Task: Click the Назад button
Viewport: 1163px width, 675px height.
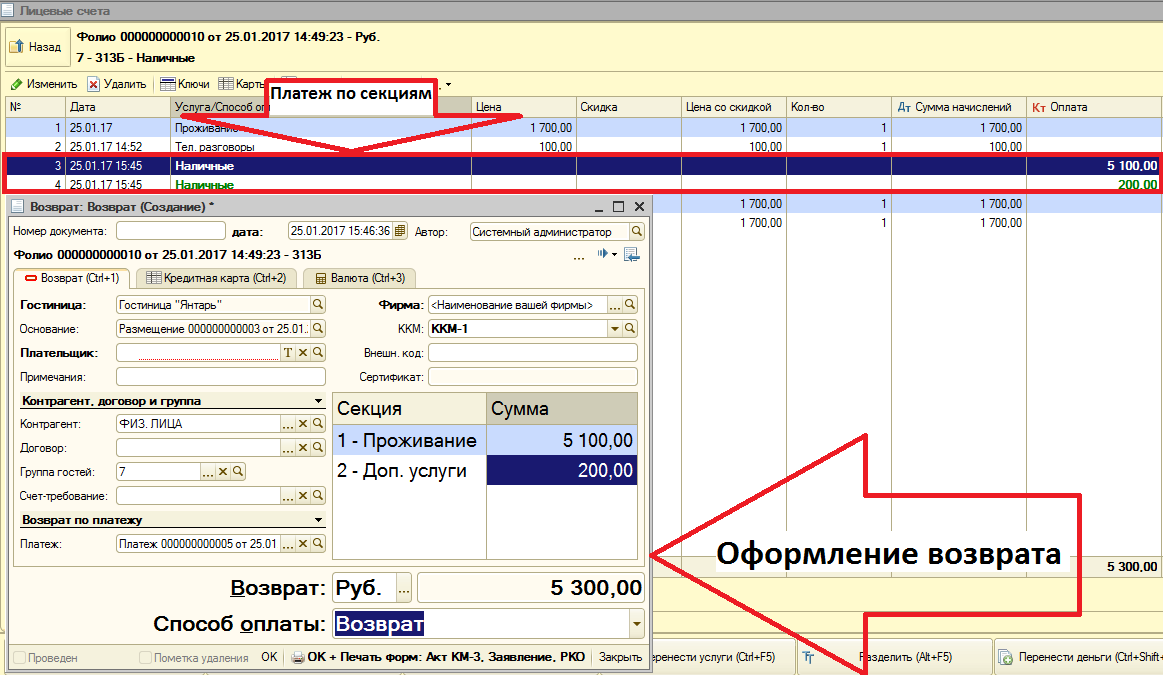Action: click(37, 47)
